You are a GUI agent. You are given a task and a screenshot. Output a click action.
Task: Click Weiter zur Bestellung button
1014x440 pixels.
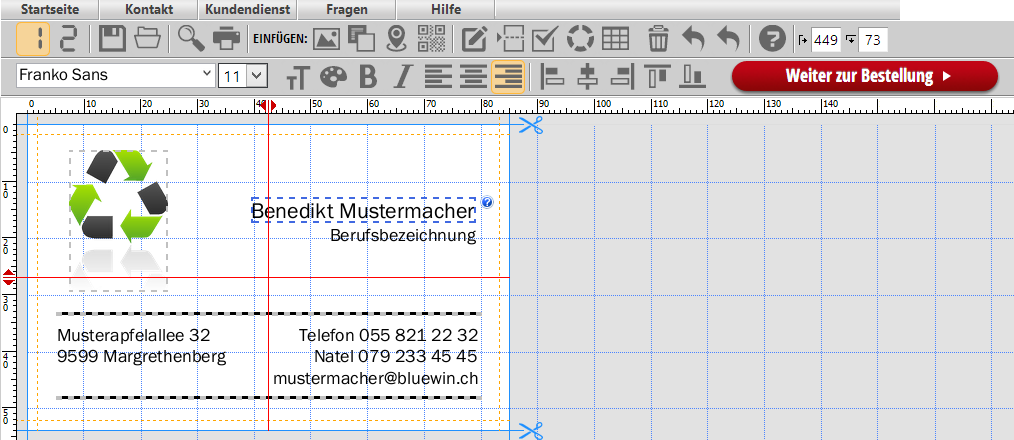click(865, 76)
